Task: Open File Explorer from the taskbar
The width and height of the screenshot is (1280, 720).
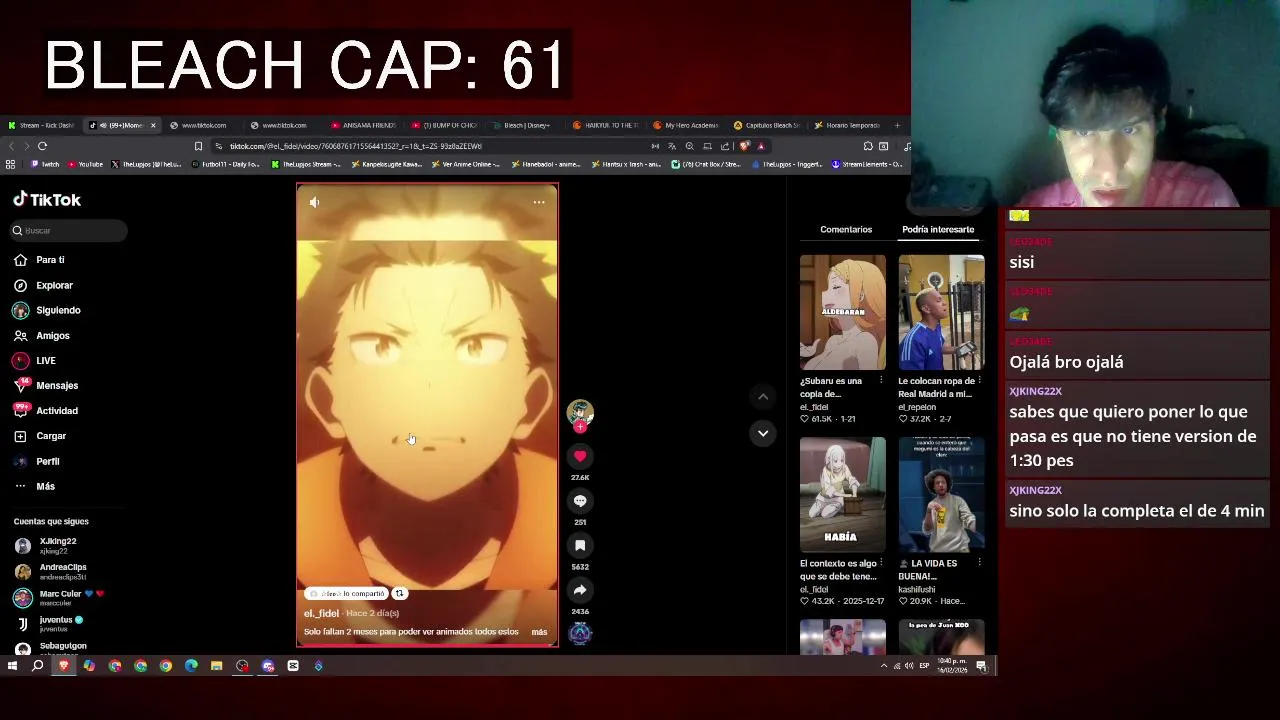Action: click(216, 666)
